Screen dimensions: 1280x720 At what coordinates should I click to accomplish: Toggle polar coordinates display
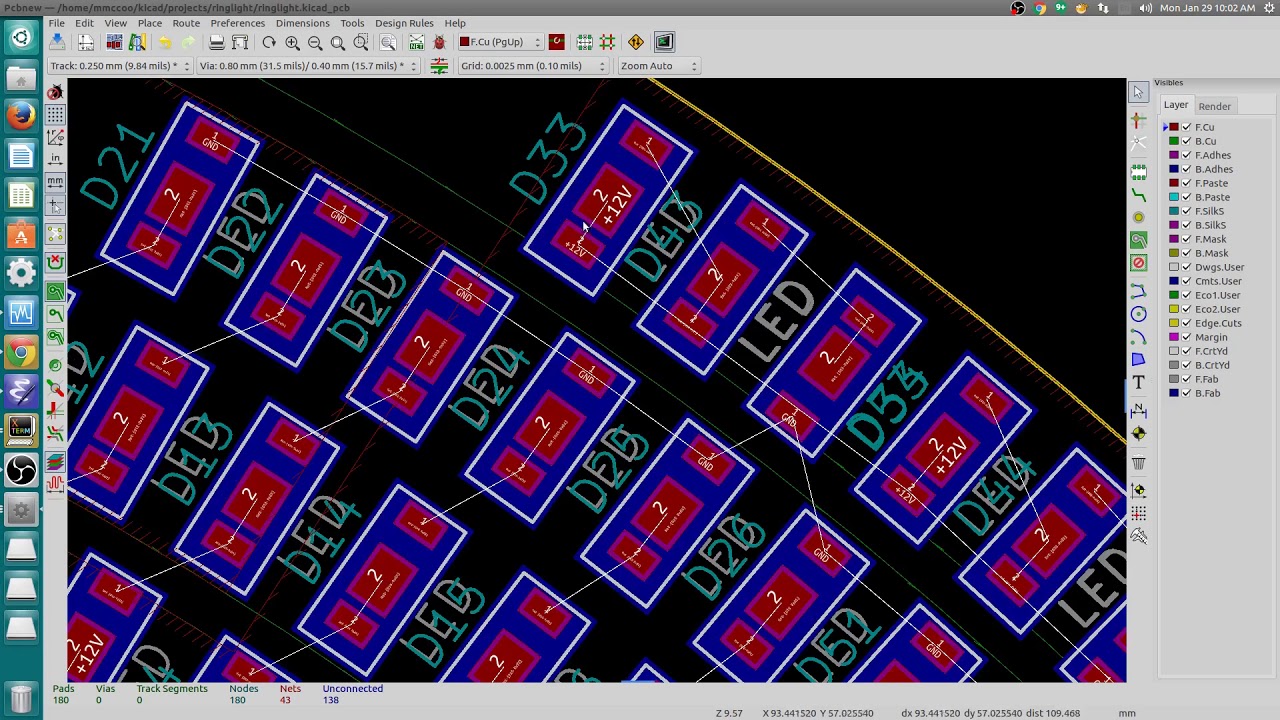(x=55, y=137)
